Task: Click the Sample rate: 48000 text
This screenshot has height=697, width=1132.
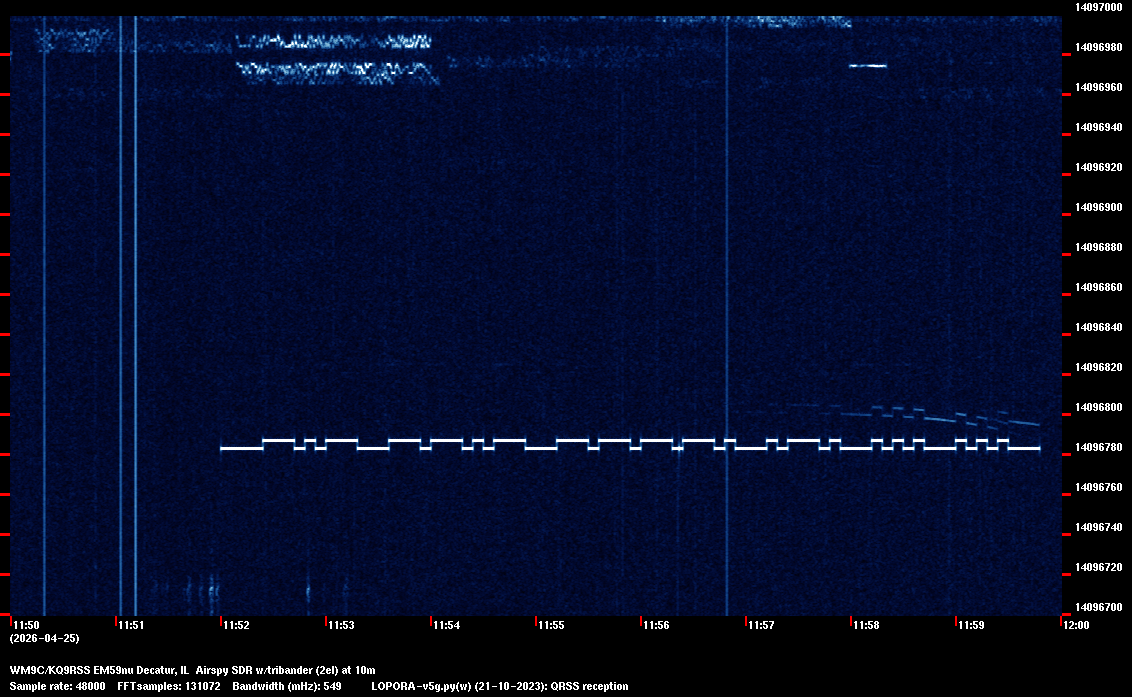Action: point(57,686)
